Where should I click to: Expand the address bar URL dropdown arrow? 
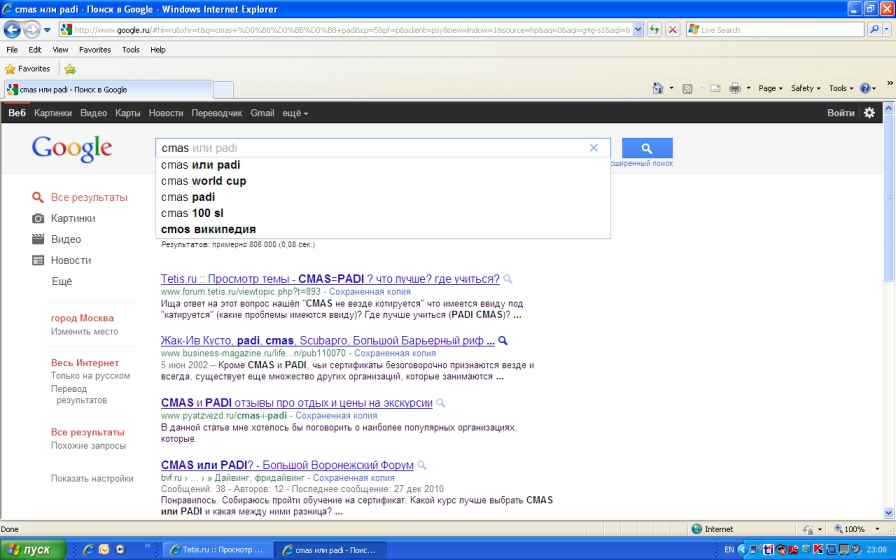pyautogui.click(x=638, y=30)
